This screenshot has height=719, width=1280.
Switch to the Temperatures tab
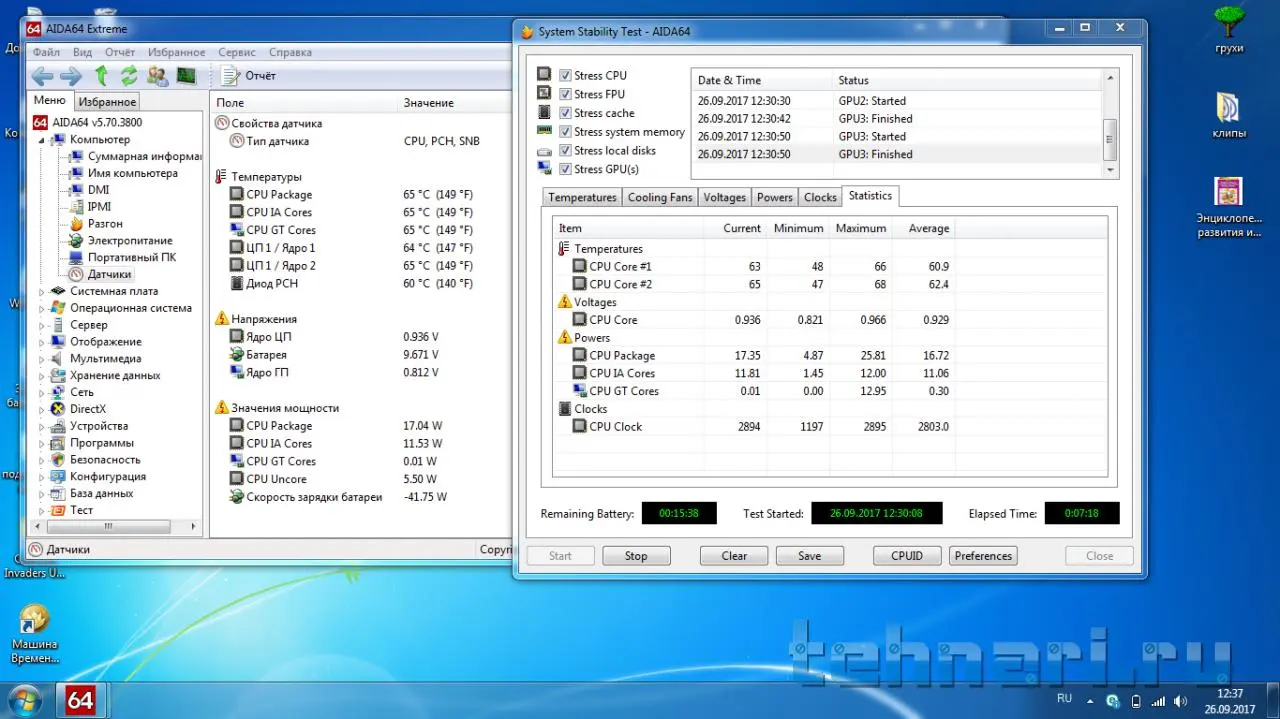pyautogui.click(x=582, y=198)
